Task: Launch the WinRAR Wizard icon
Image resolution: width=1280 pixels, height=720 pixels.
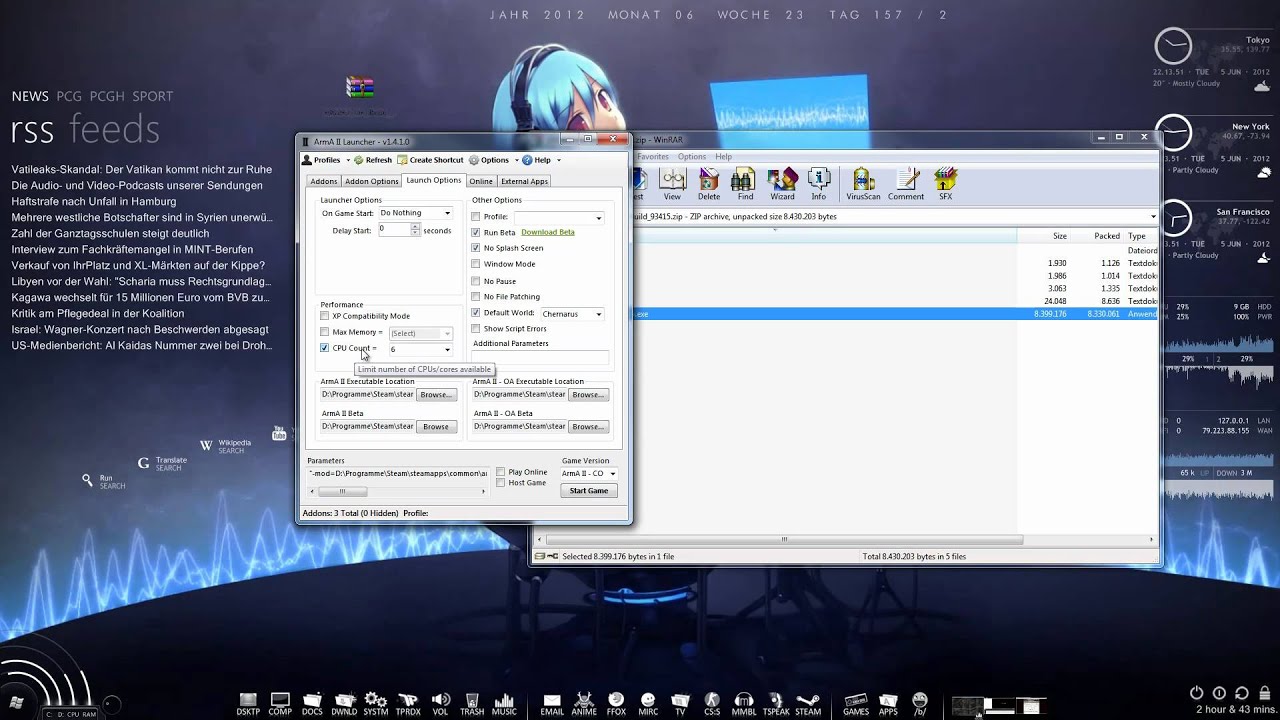Action: [x=782, y=183]
